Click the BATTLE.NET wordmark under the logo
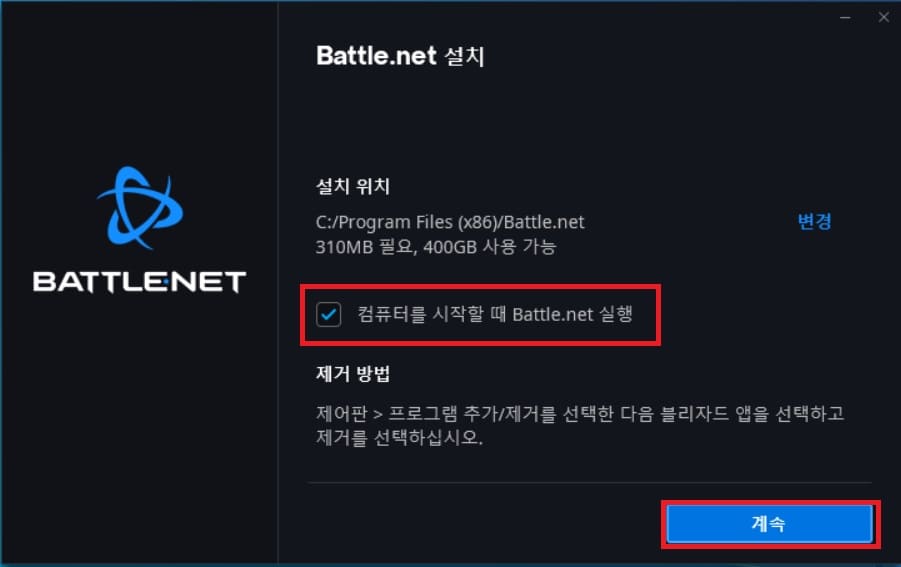 click(x=140, y=282)
